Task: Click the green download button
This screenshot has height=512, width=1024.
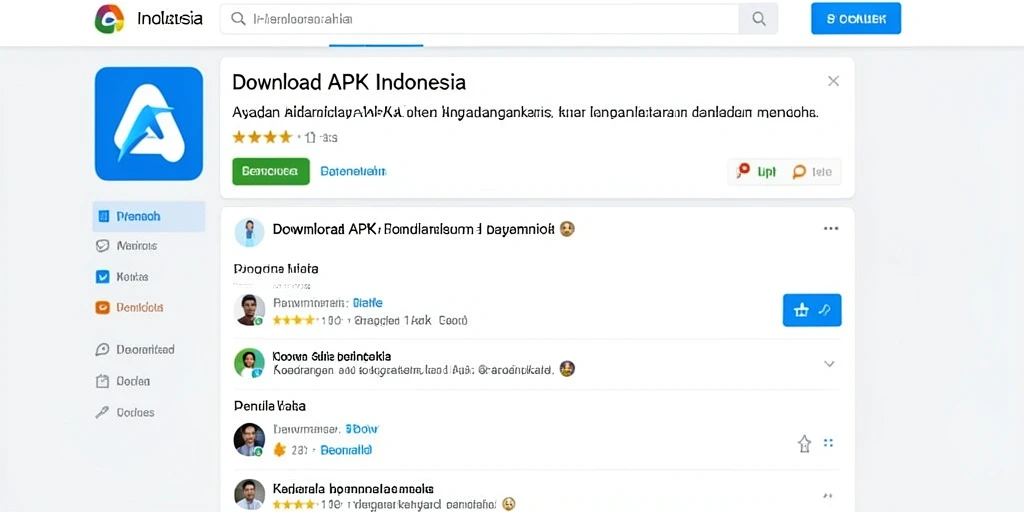Action: (270, 171)
